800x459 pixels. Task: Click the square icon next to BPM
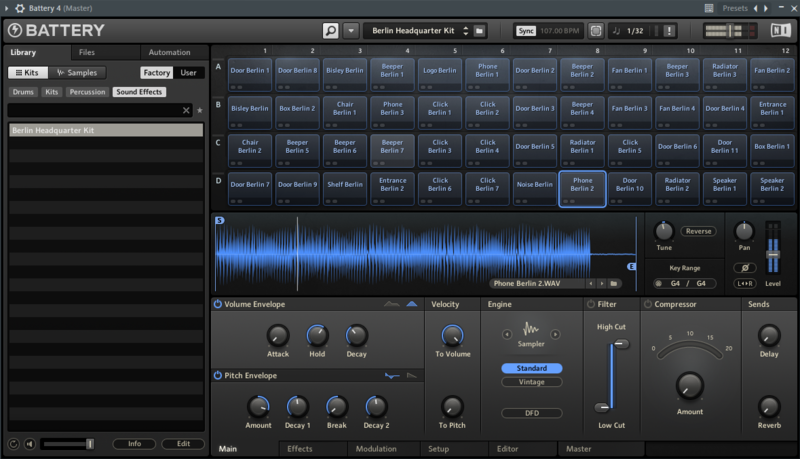pyautogui.click(x=595, y=31)
